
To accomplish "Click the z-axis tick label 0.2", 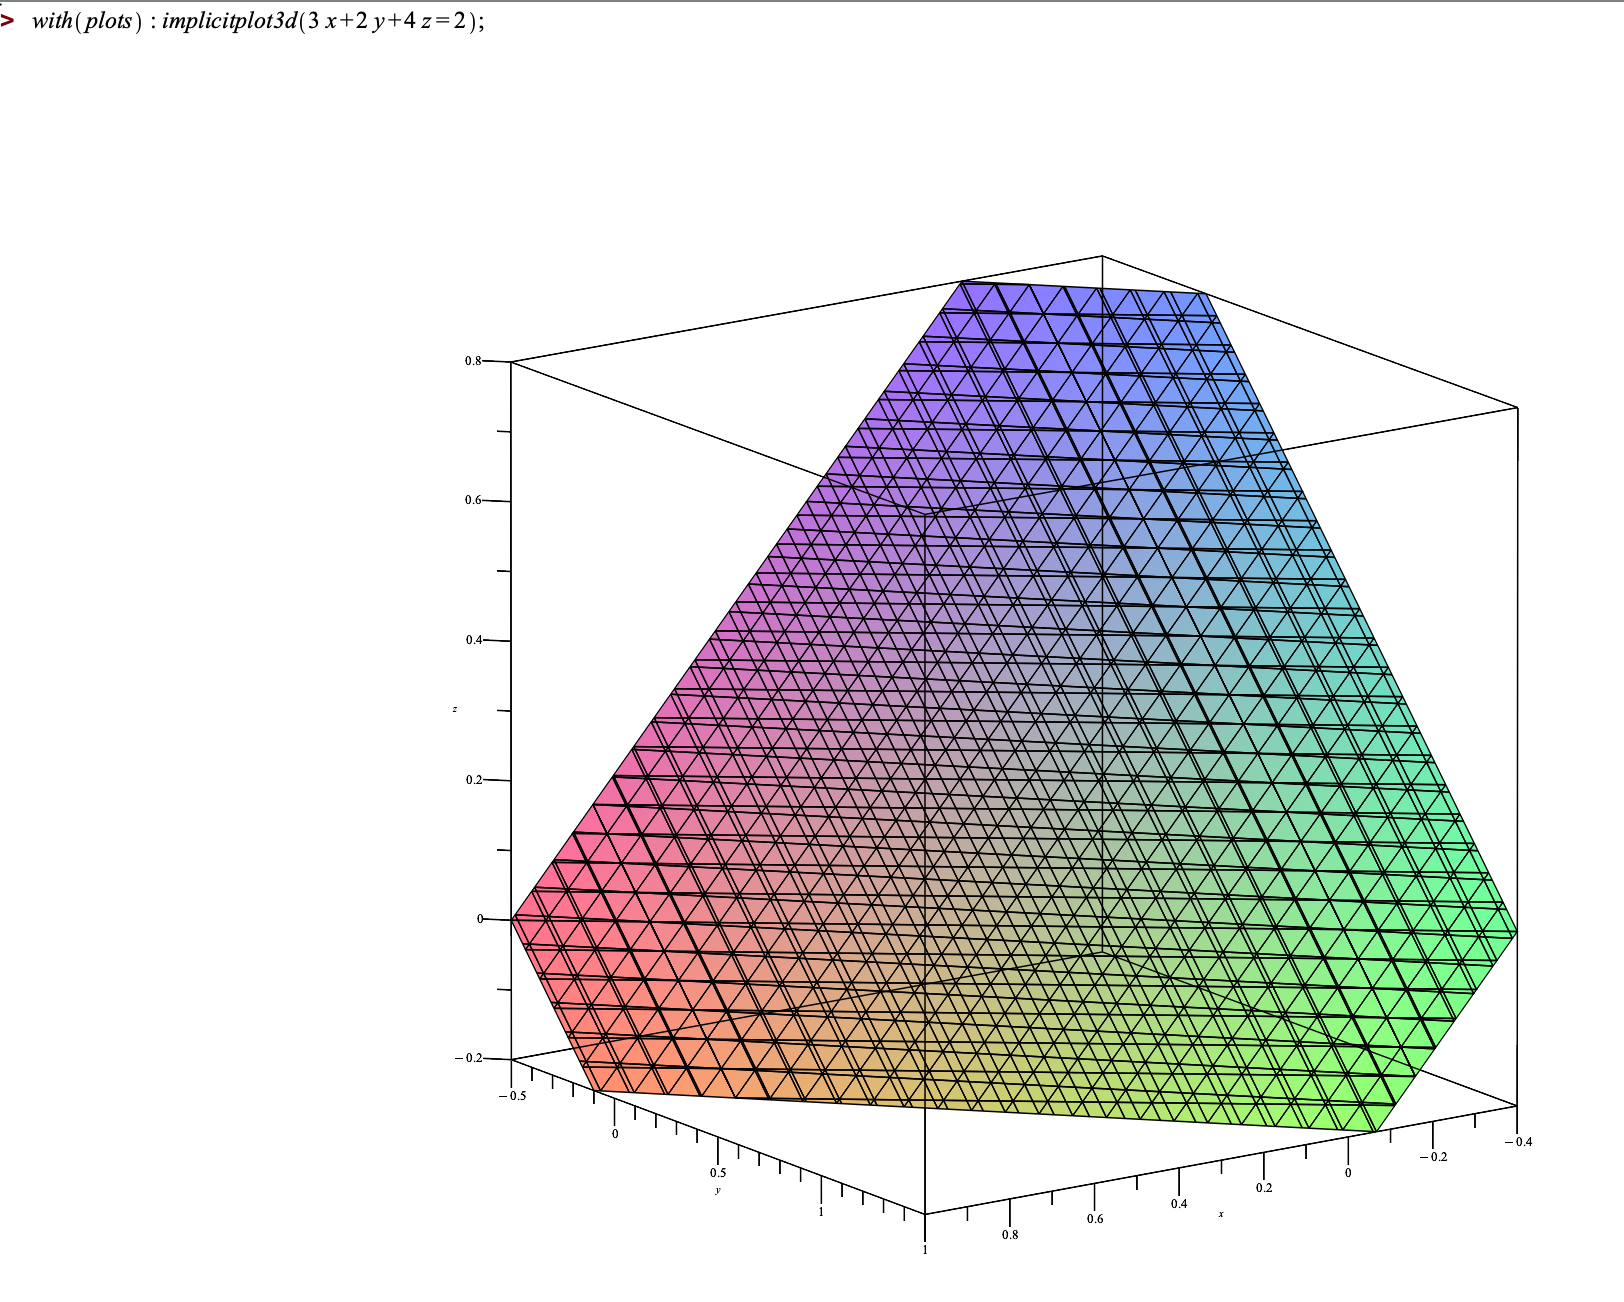I will 473,780.
